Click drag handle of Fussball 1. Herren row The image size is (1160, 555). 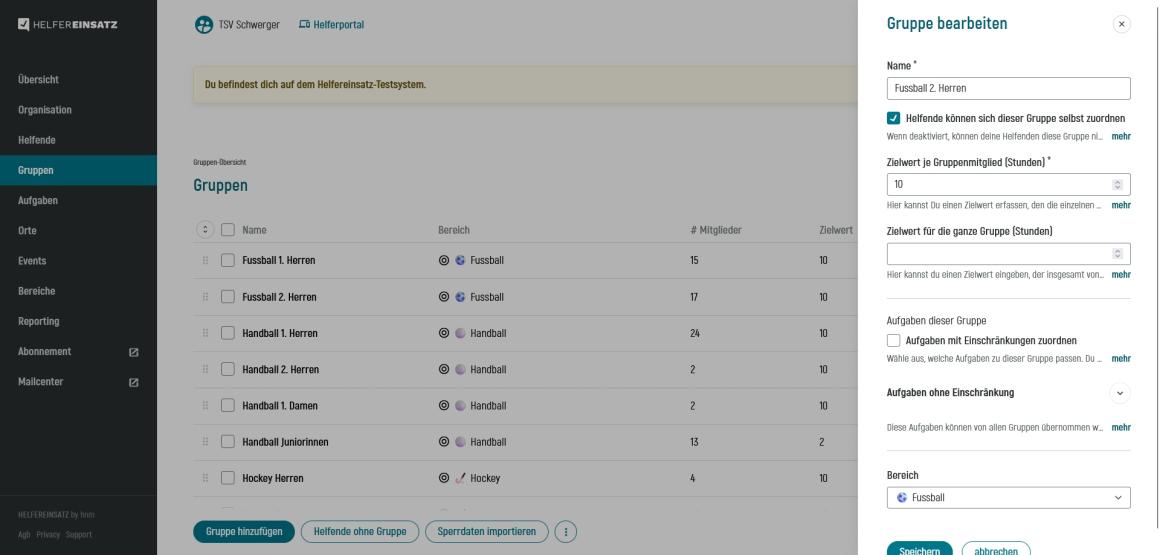point(206,260)
